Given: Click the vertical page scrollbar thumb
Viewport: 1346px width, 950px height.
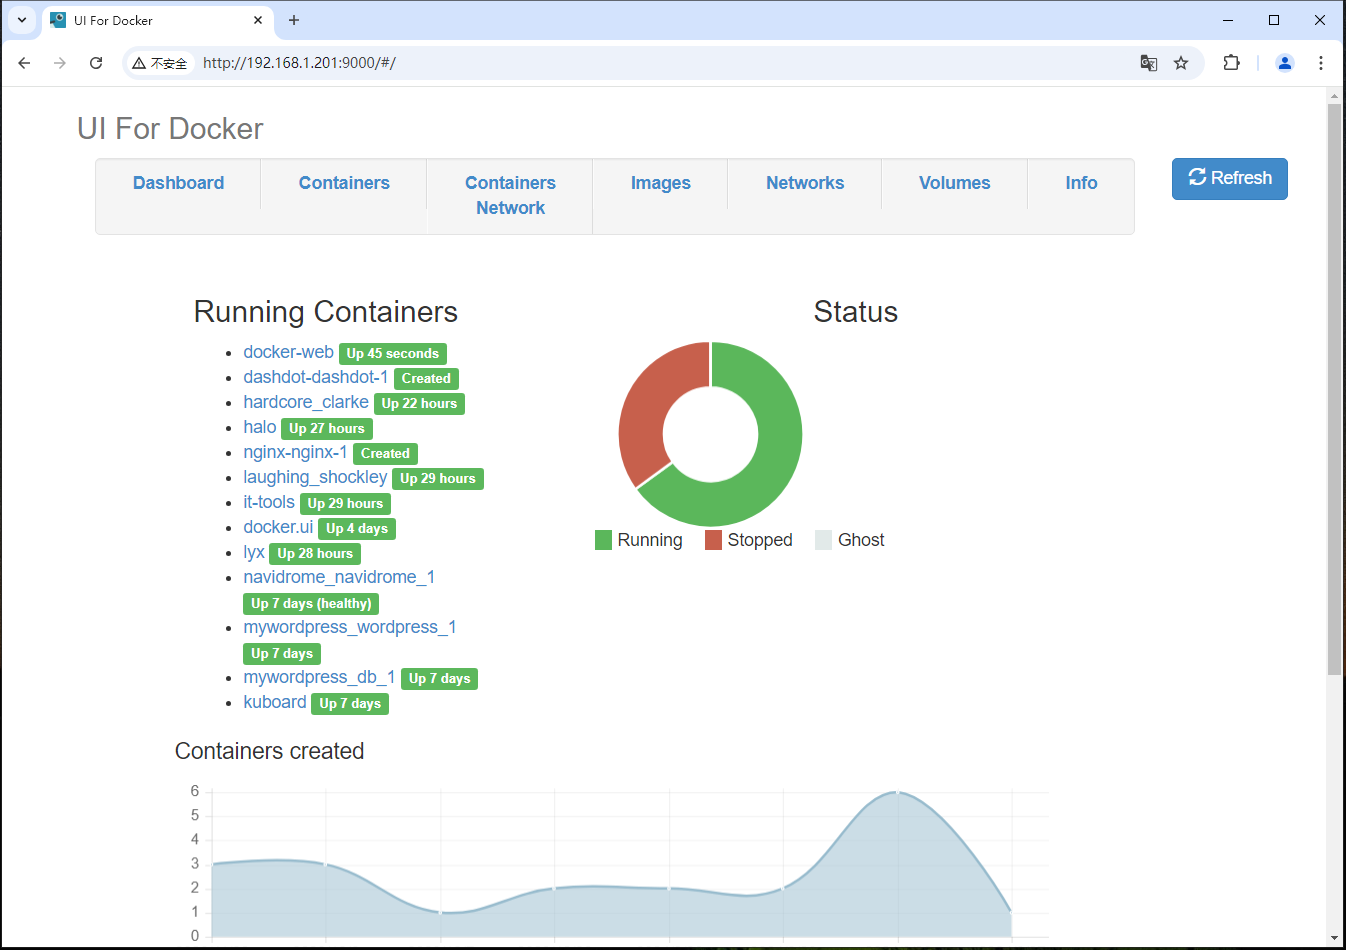Looking at the screenshot, I should pyautogui.click(x=1334, y=389).
